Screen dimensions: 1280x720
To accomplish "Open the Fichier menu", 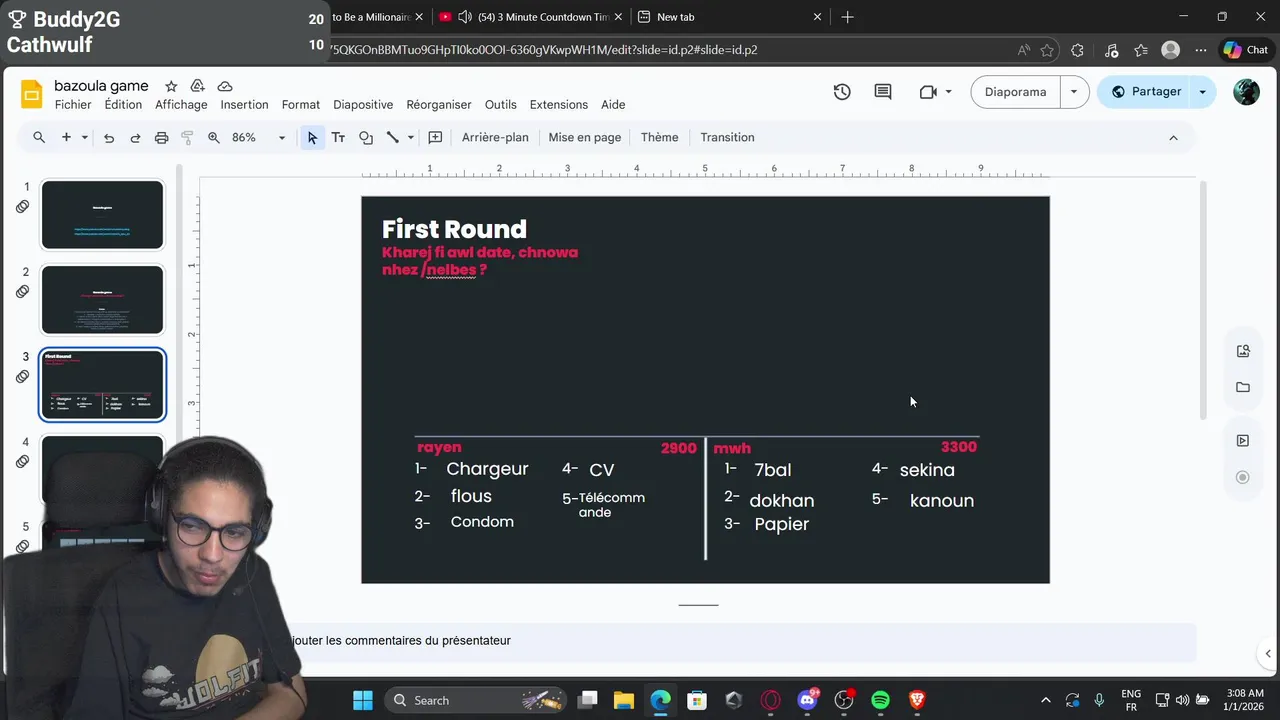I will pos(73,104).
